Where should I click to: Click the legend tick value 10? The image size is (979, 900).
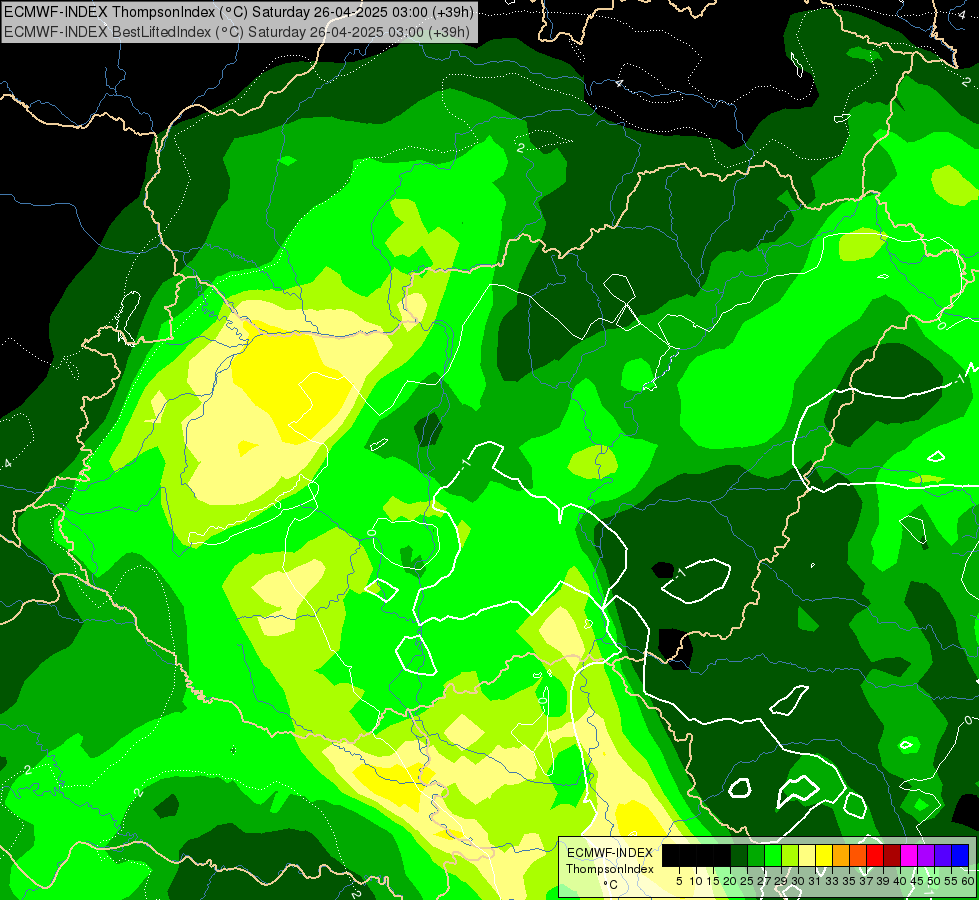point(696,881)
